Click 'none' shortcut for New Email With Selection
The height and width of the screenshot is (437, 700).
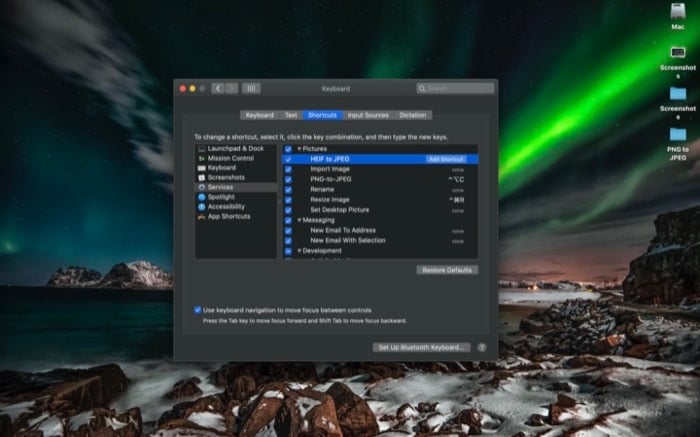point(458,241)
